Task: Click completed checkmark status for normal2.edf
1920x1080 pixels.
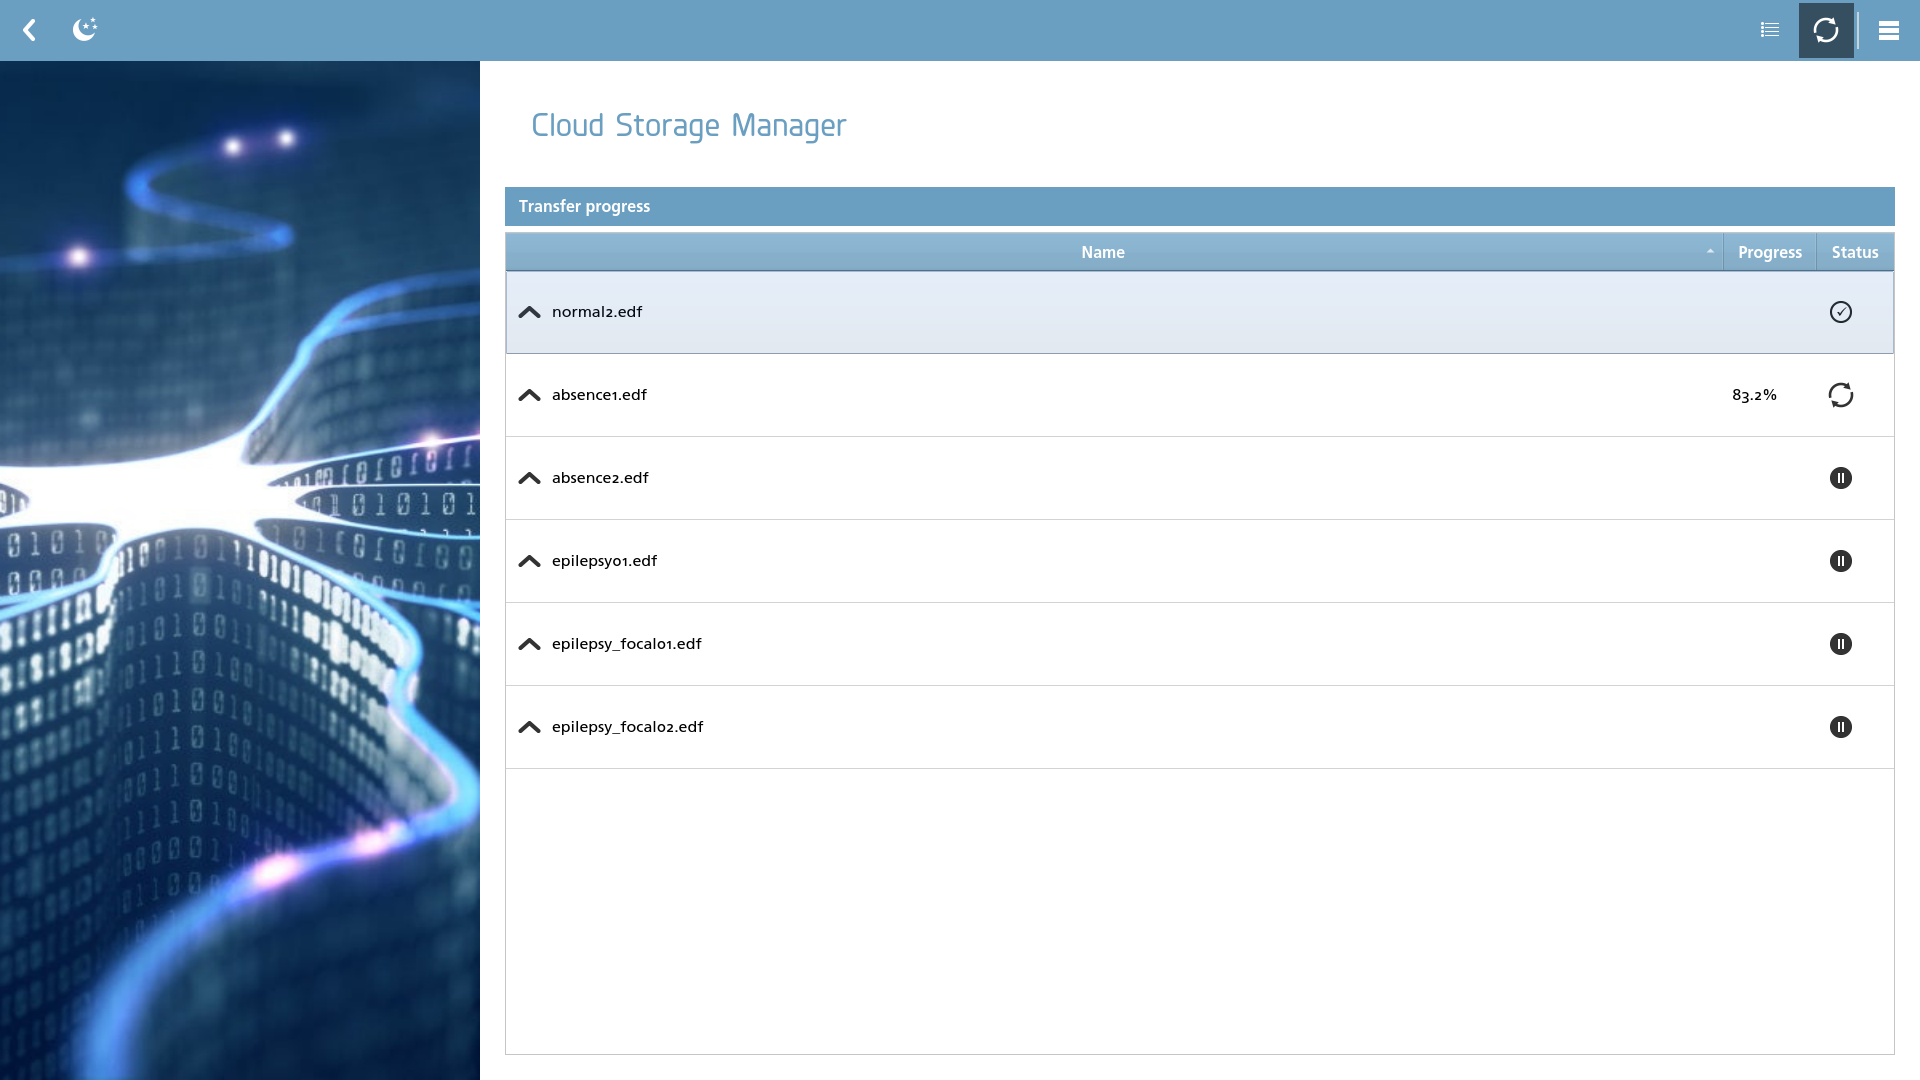Action: pyautogui.click(x=1841, y=312)
